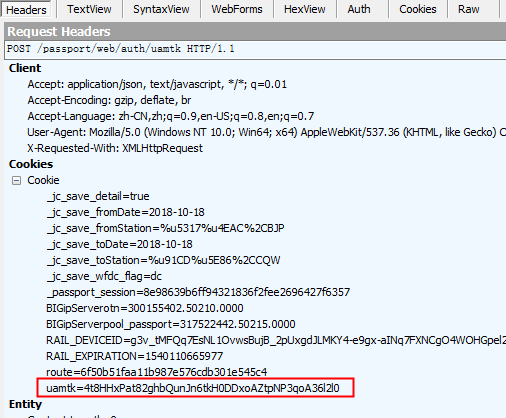Select the uamtk cookie value row
The width and height of the screenshot is (506, 418).
tap(193, 388)
